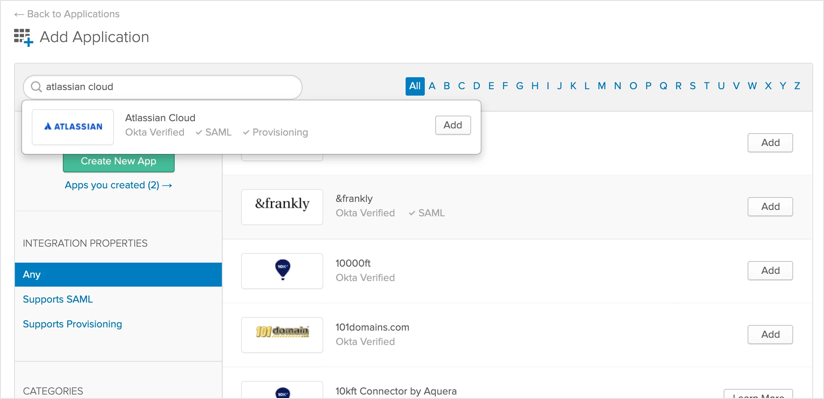Filter by Supports Provisioning
The image size is (824, 399).
tap(73, 324)
